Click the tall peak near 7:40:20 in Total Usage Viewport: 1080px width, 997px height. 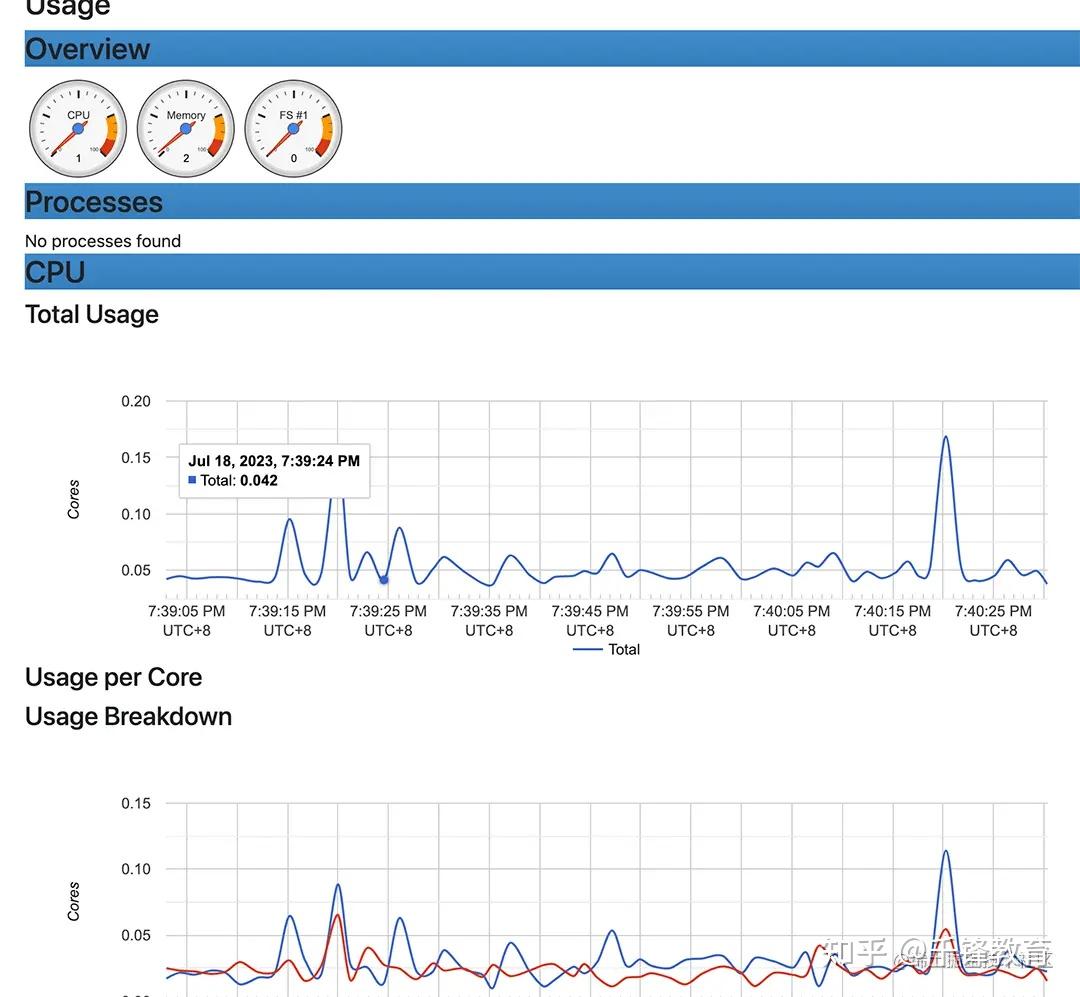coord(946,438)
